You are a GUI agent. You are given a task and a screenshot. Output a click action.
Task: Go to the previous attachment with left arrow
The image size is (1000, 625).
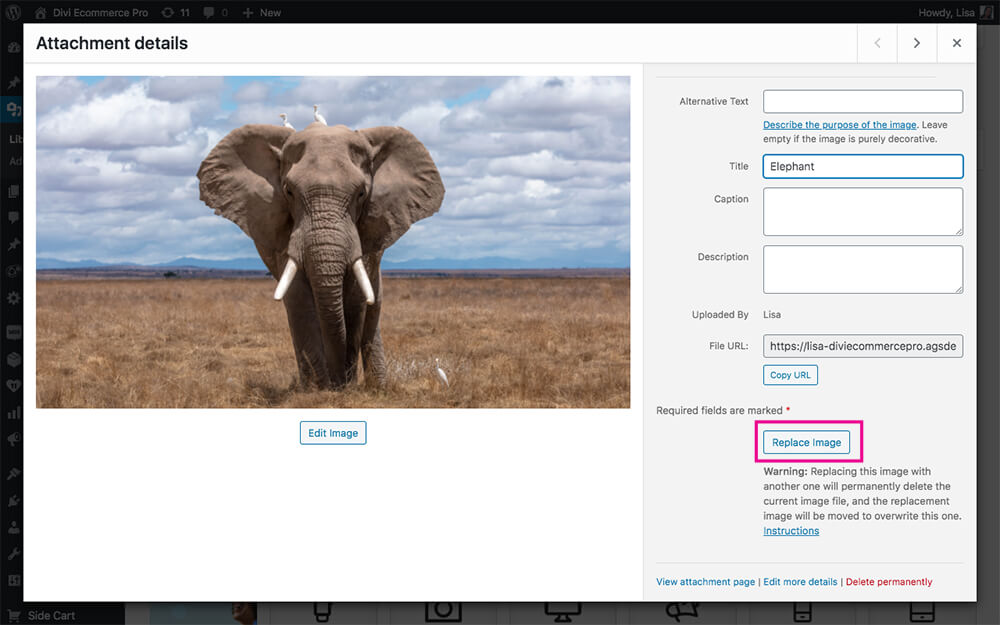(877, 43)
